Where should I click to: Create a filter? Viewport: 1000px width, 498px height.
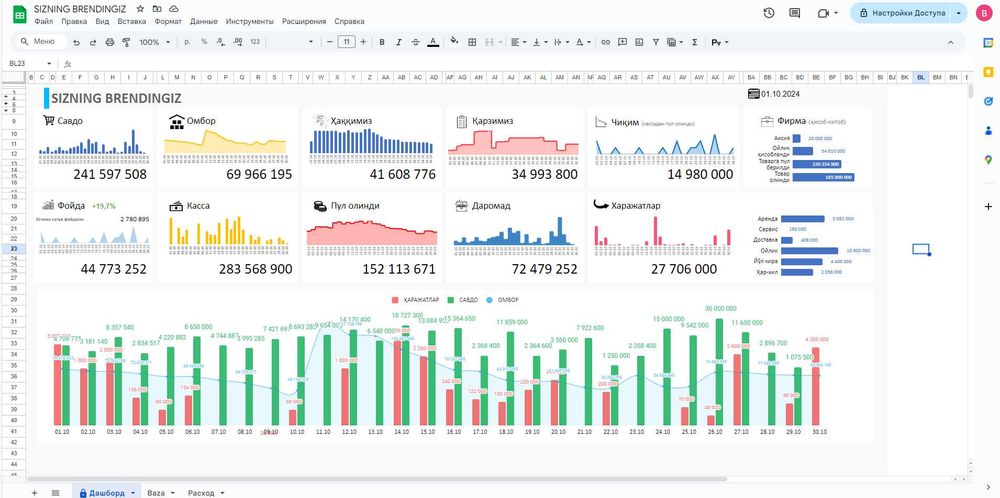pyautogui.click(x=656, y=42)
